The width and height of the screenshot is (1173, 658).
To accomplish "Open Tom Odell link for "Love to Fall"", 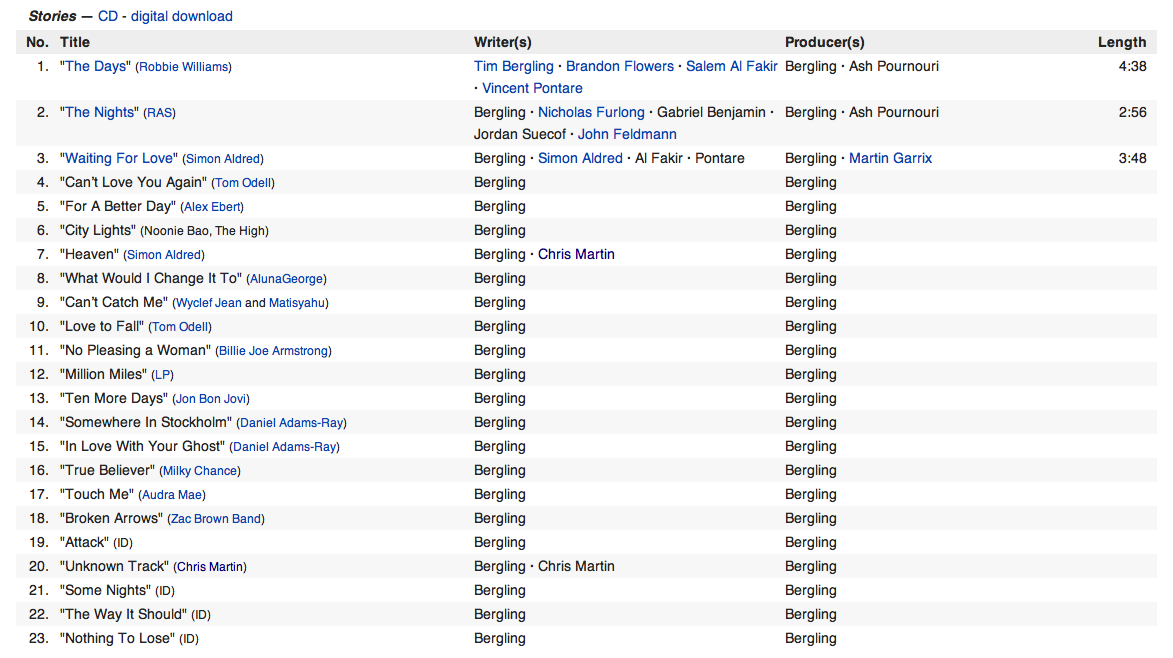I will point(180,327).
